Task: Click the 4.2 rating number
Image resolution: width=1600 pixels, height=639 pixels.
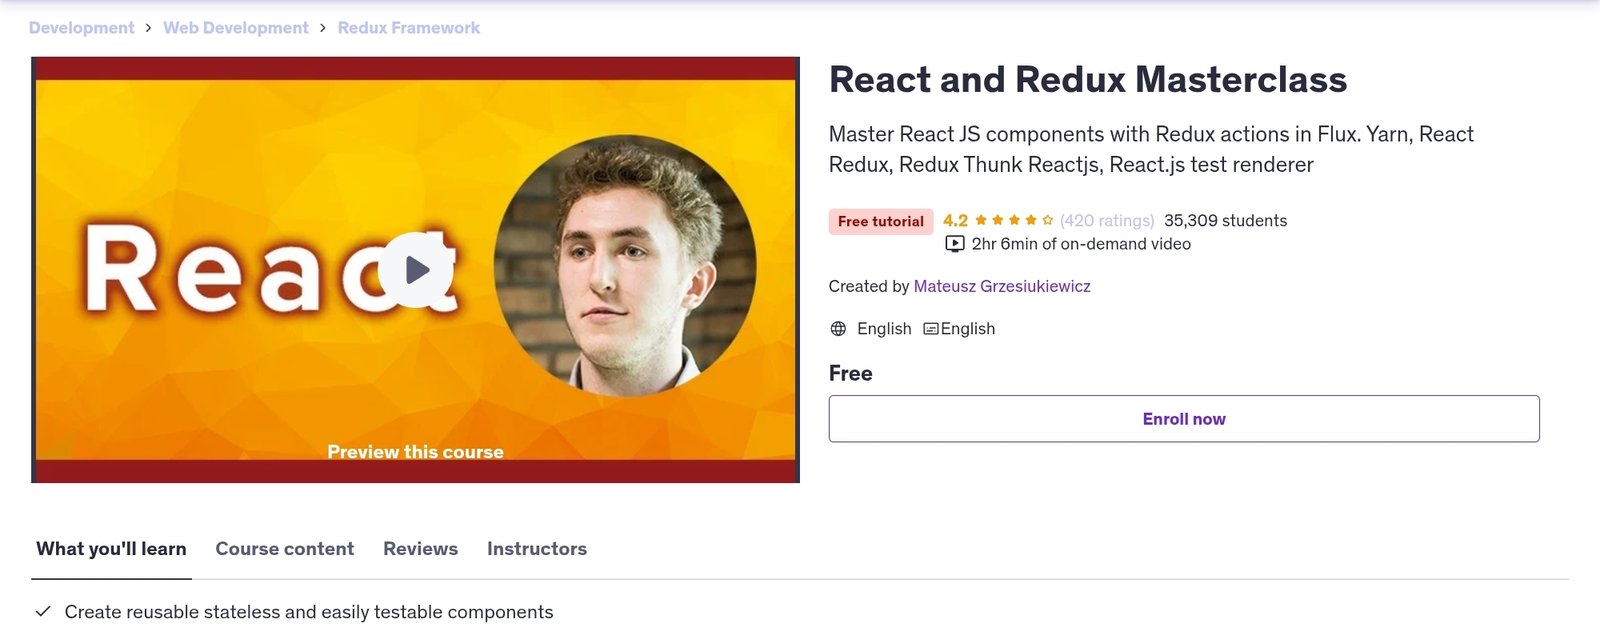Action: click(x=955, y=221)
